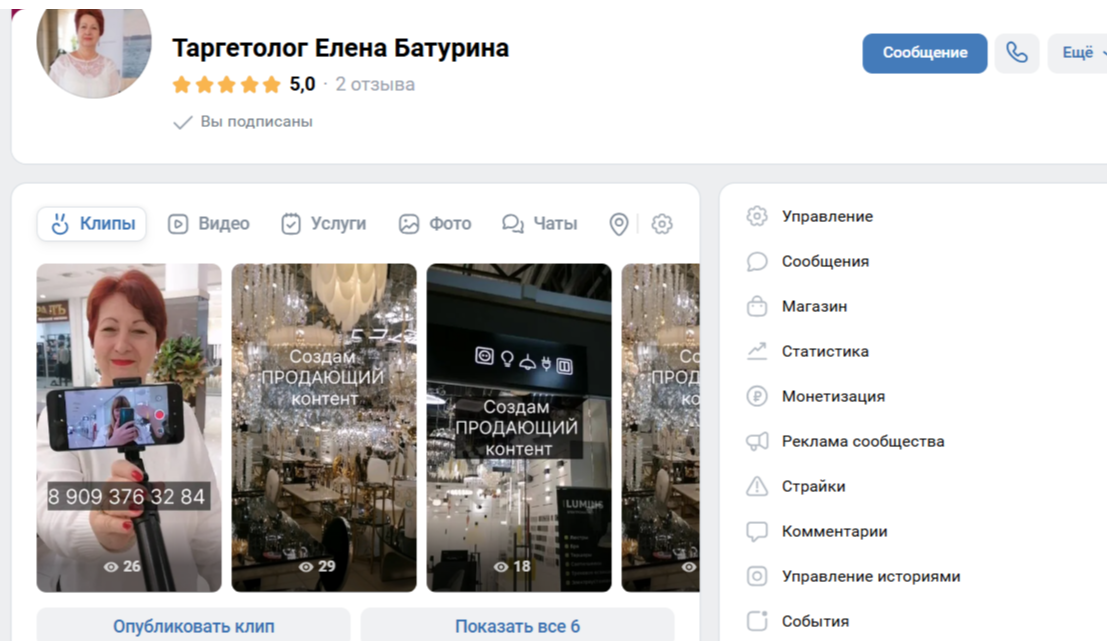The height and width of the screenshot is (641, 1107).
Task: Open the 2 отзыва reviews link
Action: pyautogui.click(x=375, y=84)
